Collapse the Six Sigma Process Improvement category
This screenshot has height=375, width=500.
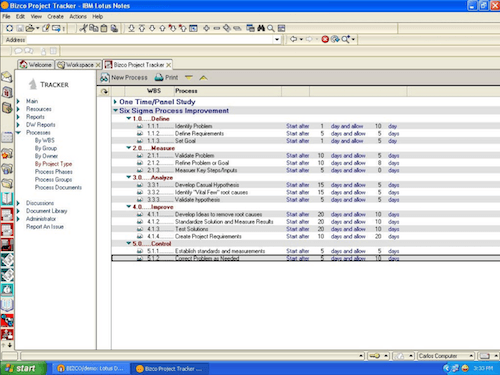pos(115,110)
